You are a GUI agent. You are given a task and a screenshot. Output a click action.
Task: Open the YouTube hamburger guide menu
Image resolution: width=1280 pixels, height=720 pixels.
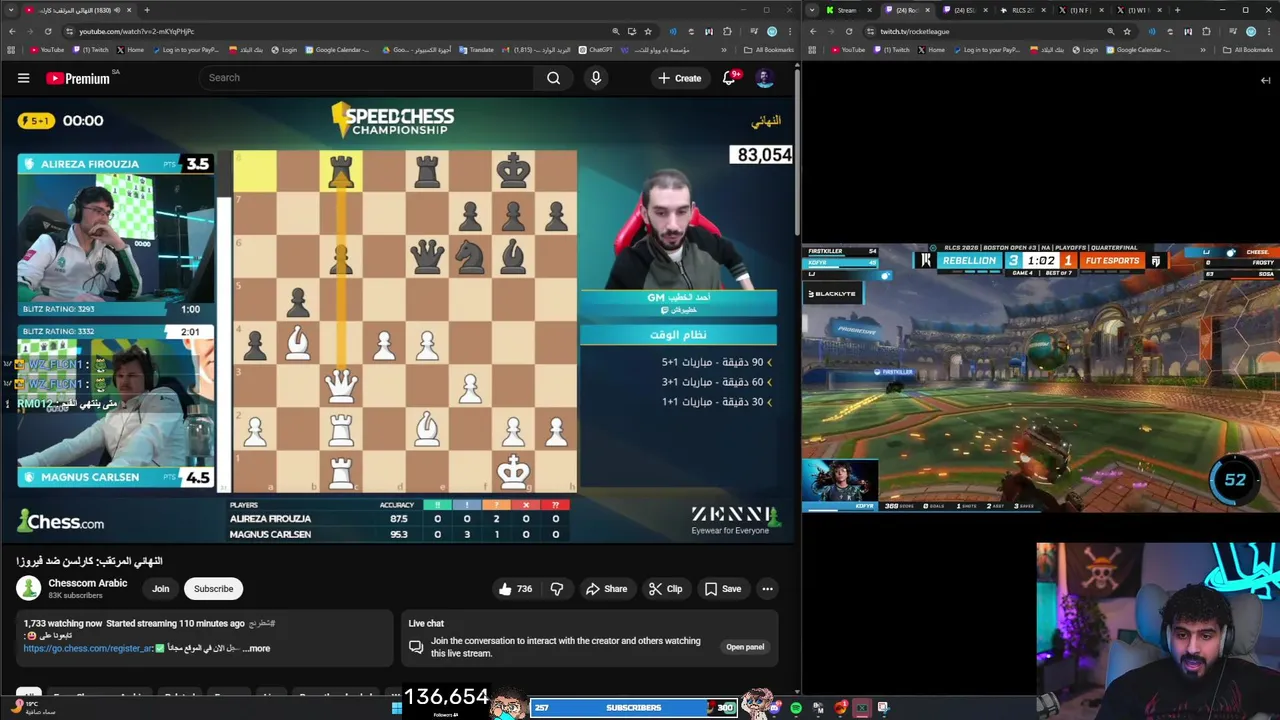(x=23, y=78)
